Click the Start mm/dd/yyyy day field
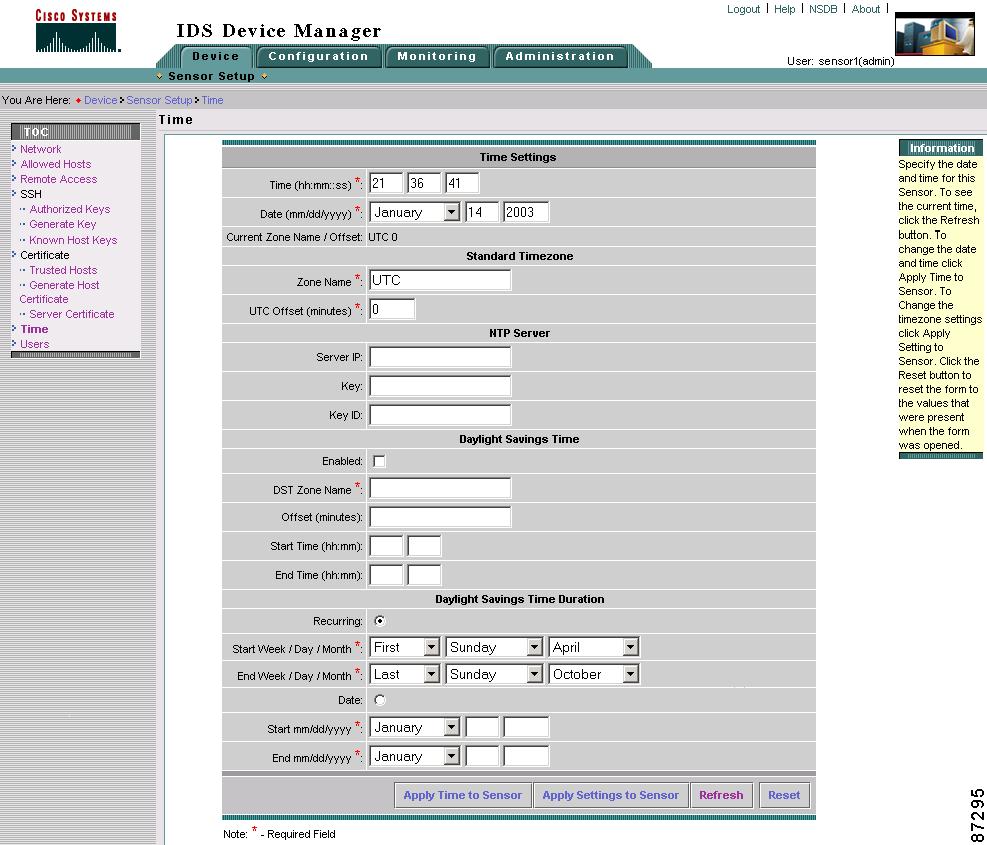This screenshot has height=845, width=987. [x=482, y=727]
